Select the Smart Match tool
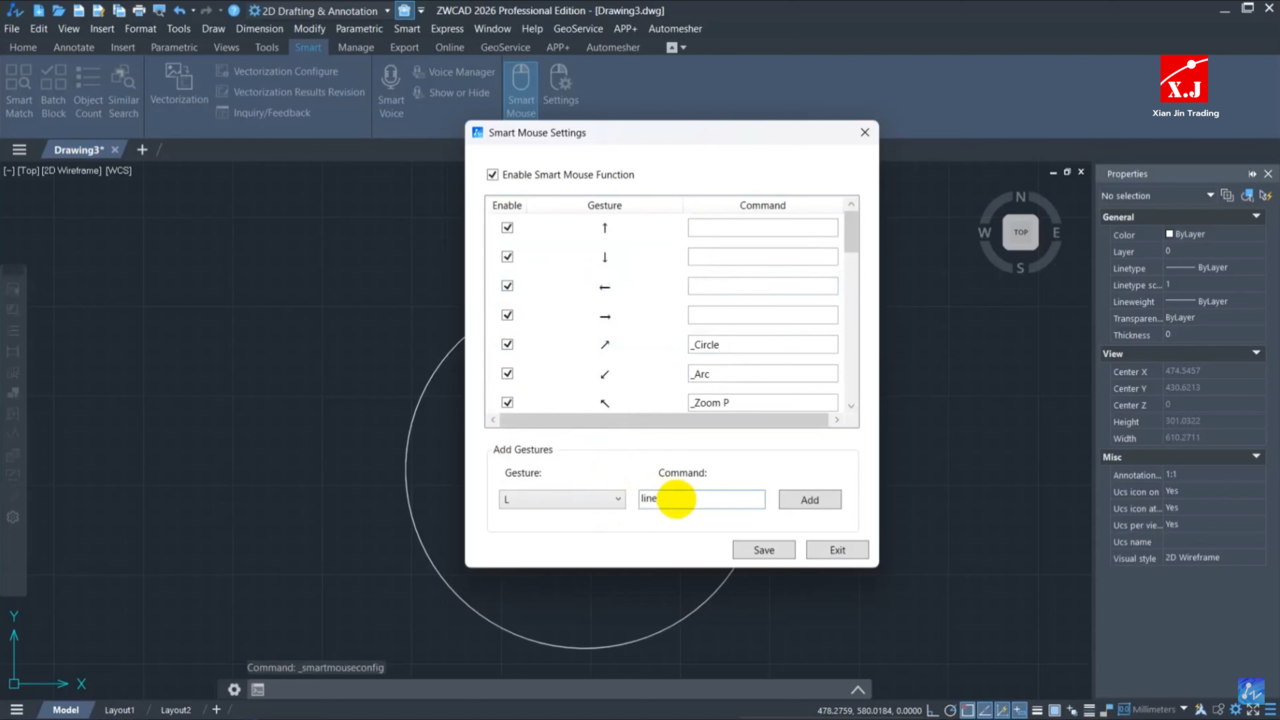 (19, 90)
